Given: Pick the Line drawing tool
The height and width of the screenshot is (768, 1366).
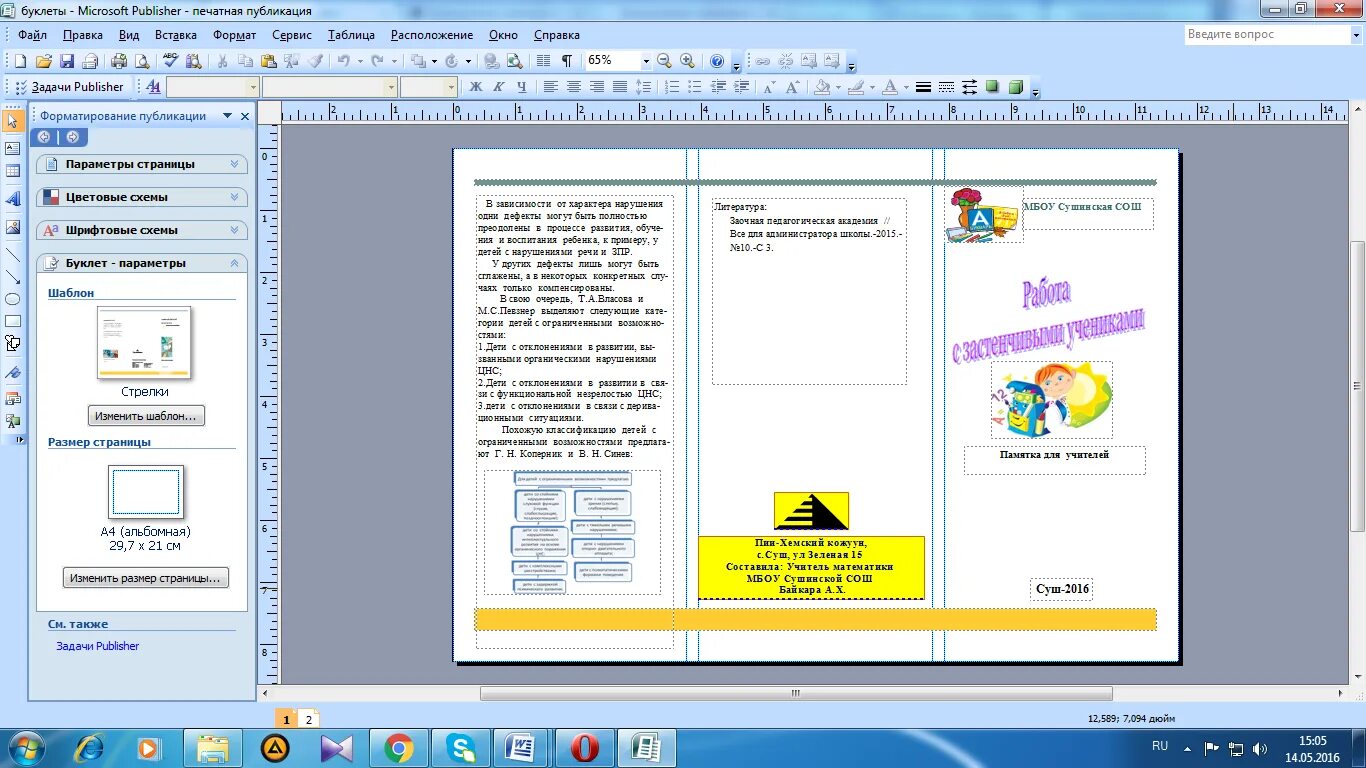Looking at the screenshot, I should pyautogui.click(x=13, y=254).
